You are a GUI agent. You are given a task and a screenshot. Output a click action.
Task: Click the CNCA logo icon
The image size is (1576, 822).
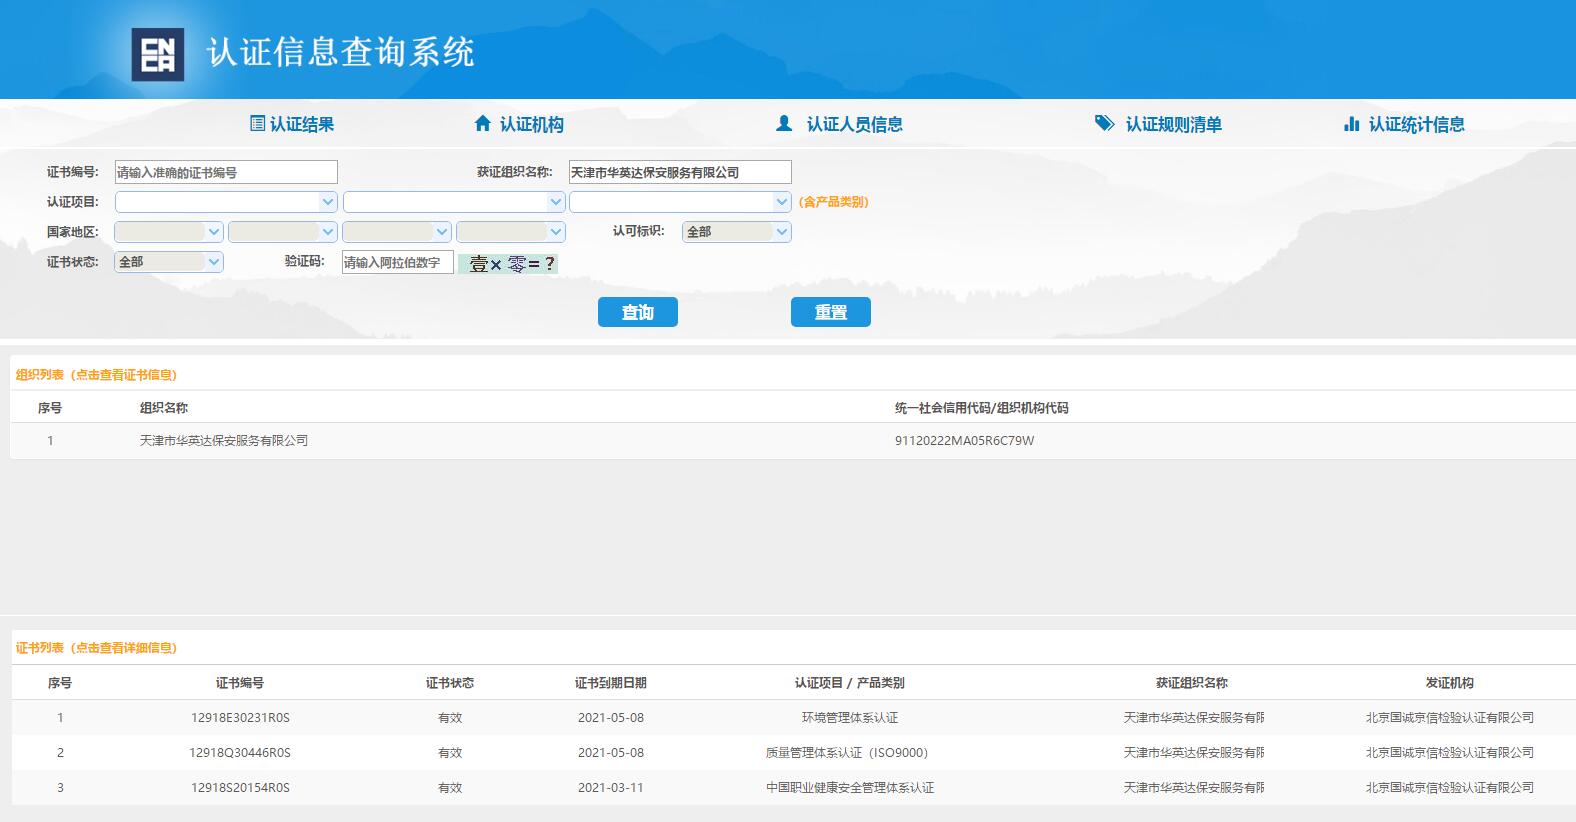pyautogui.click(x=158, y=54)
